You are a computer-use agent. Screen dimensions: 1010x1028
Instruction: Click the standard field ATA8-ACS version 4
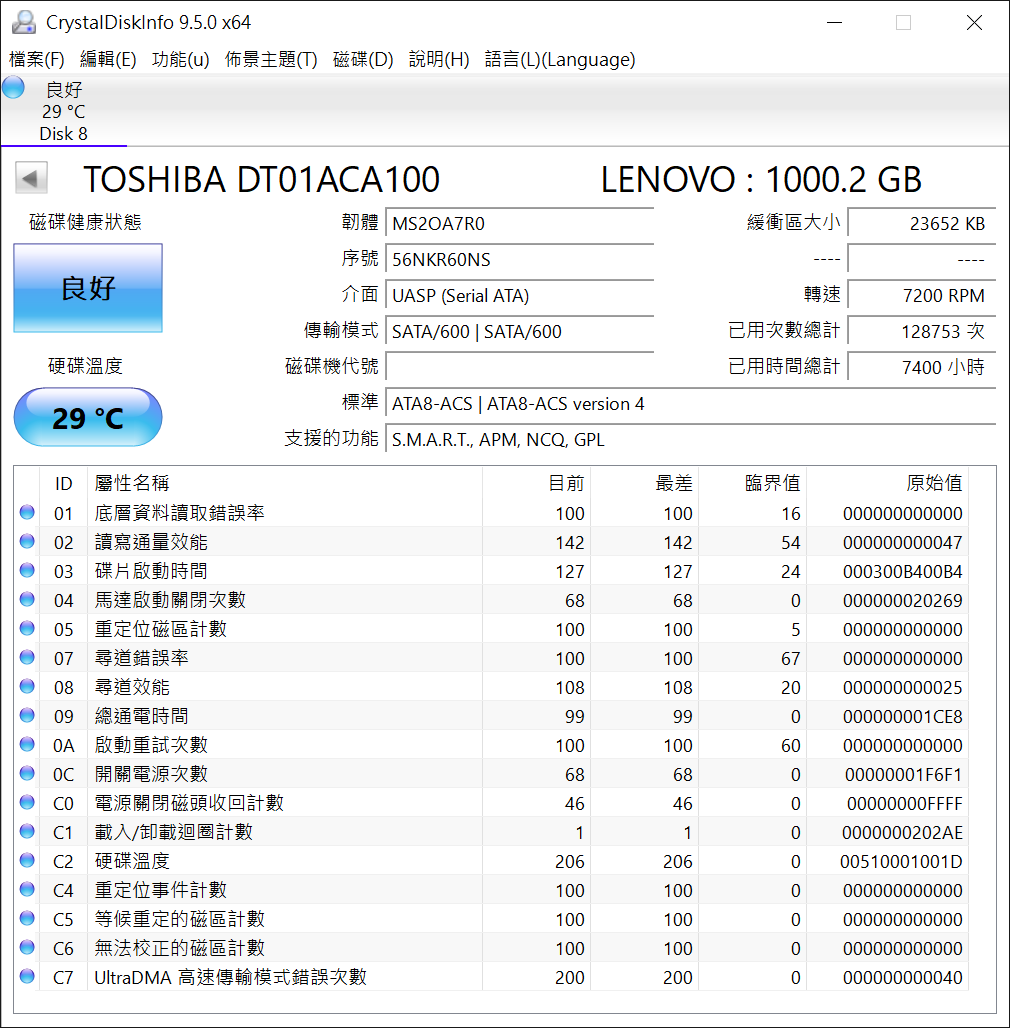(x=691, y=404)
